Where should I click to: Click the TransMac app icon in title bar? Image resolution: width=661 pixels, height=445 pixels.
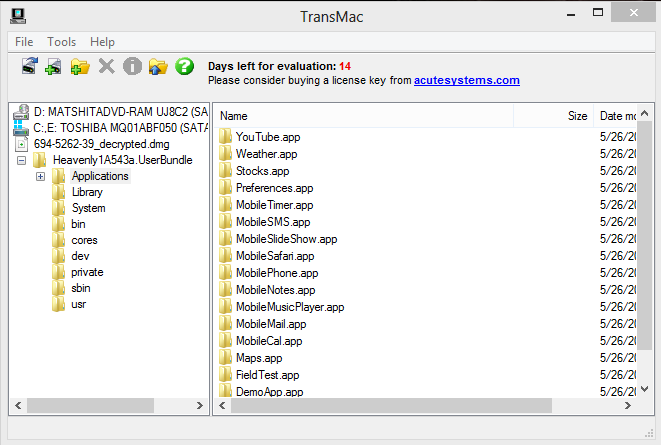pos(18,16)
